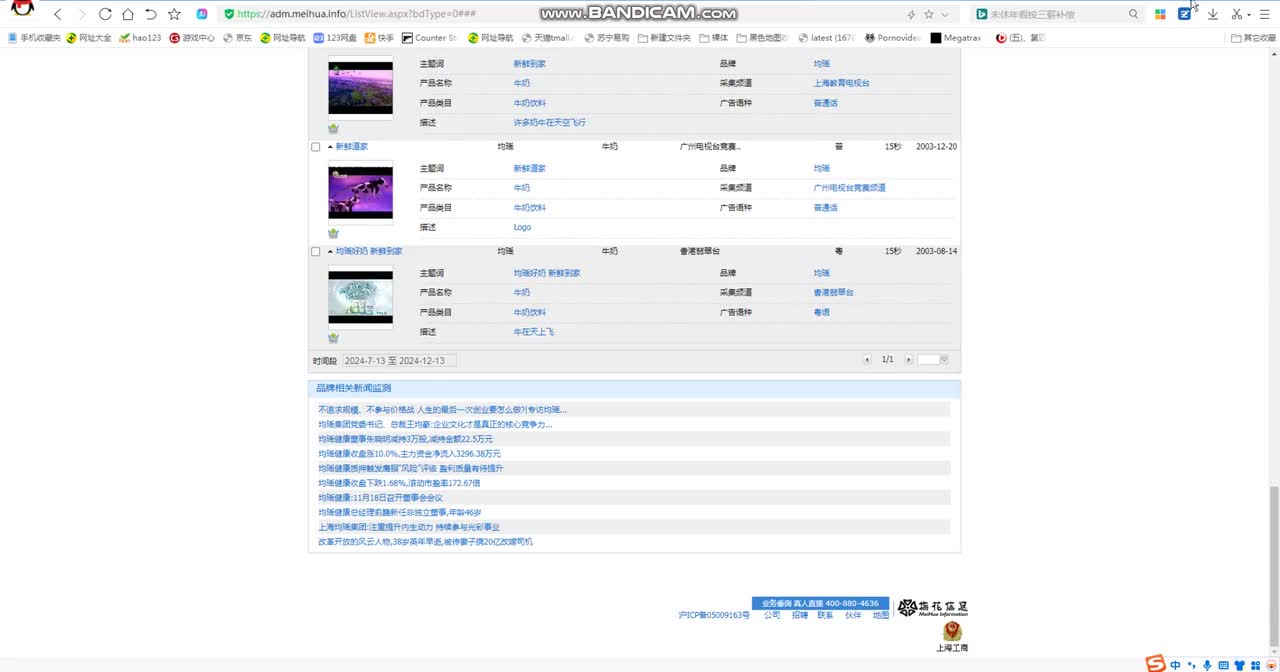Open the IME toolbox grid icon

pos(1254,665)
